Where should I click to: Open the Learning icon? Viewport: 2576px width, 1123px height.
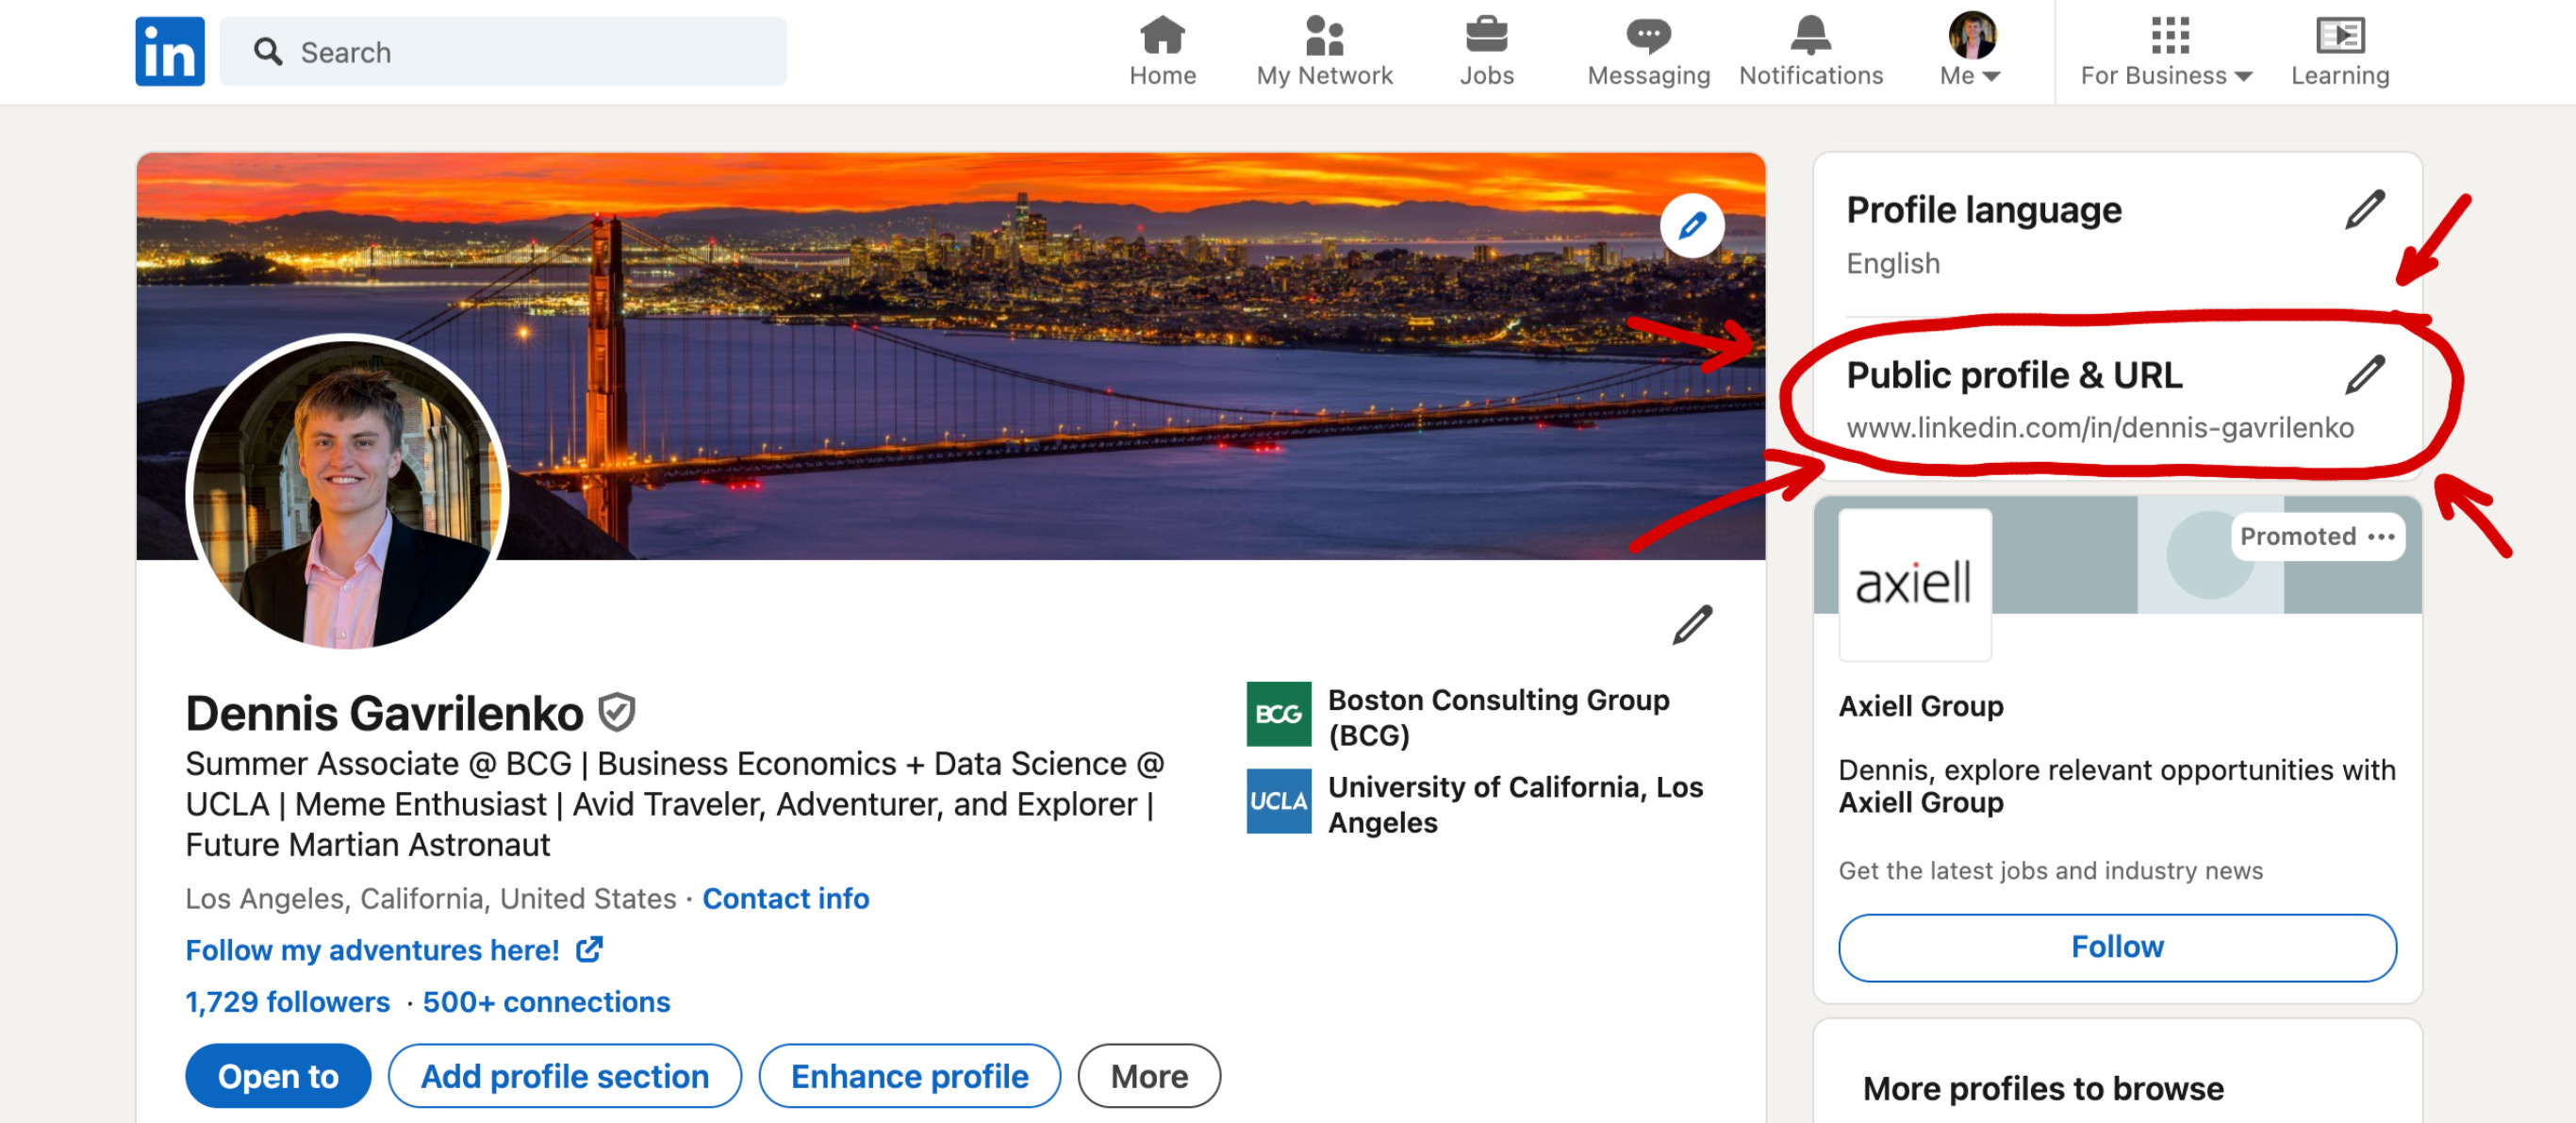(2339, 36)
